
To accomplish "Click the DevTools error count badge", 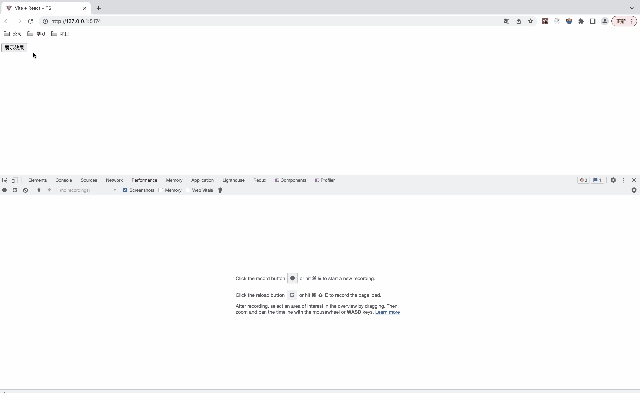I will click(x=583, y=180).
